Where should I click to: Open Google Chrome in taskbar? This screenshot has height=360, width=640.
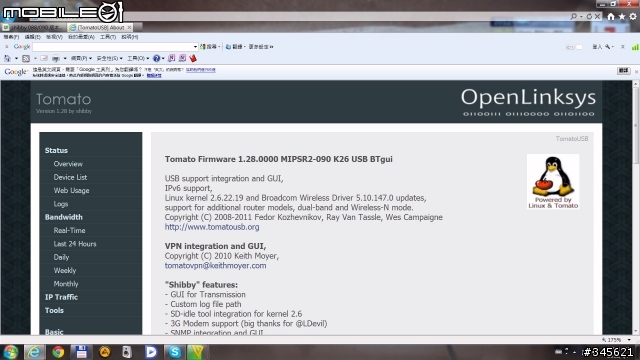(x=58, y=352)
